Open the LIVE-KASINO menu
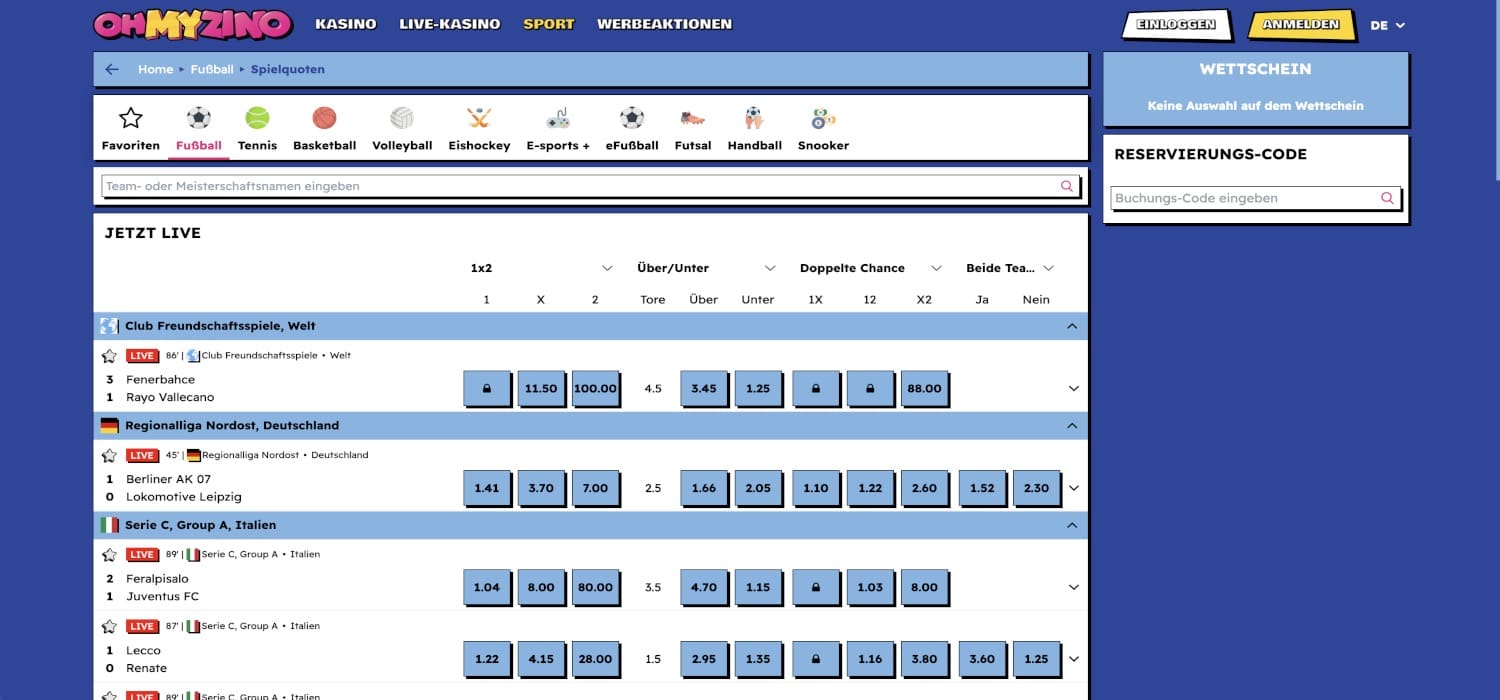Viewport: 1500px width, 700px height. (x=449, y=24)
